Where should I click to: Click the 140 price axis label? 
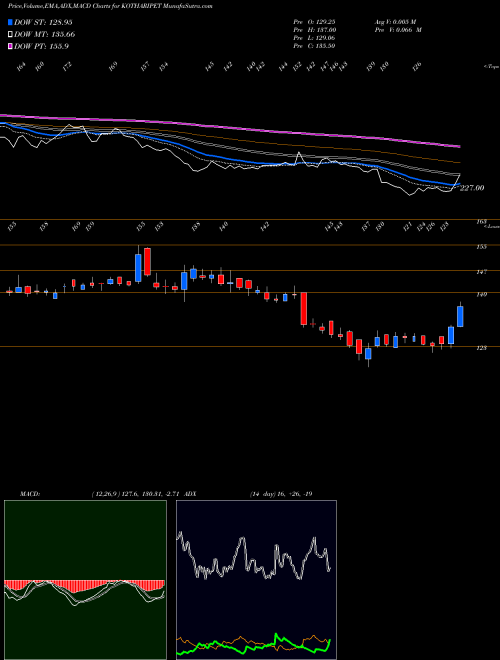coord(481,295)
